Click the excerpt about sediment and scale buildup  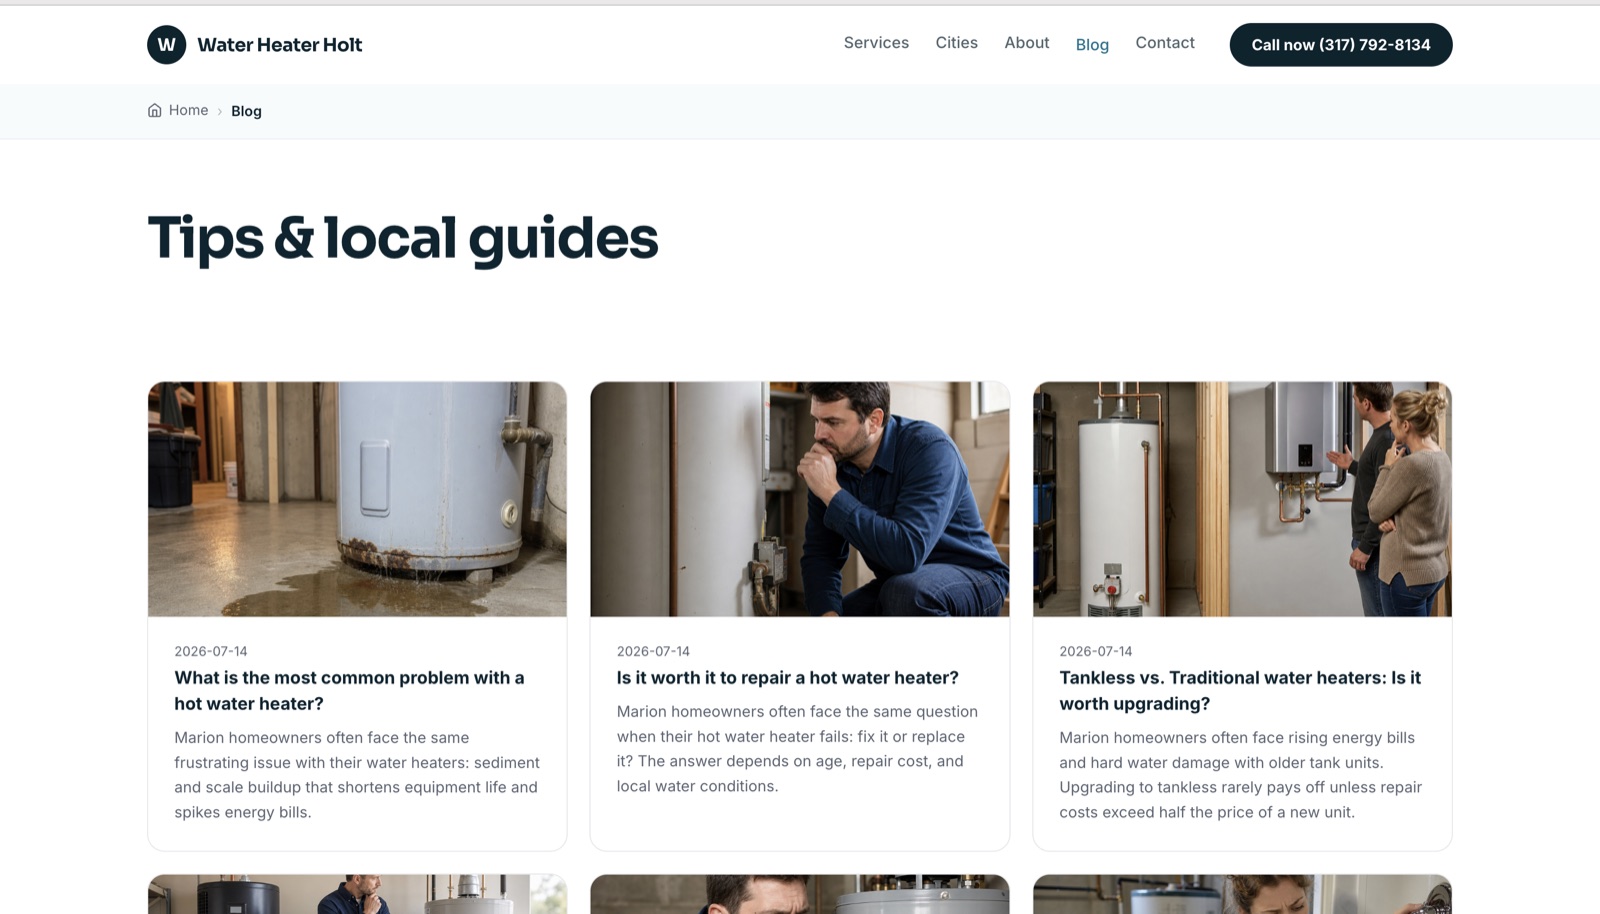click(x=357, y=775)
